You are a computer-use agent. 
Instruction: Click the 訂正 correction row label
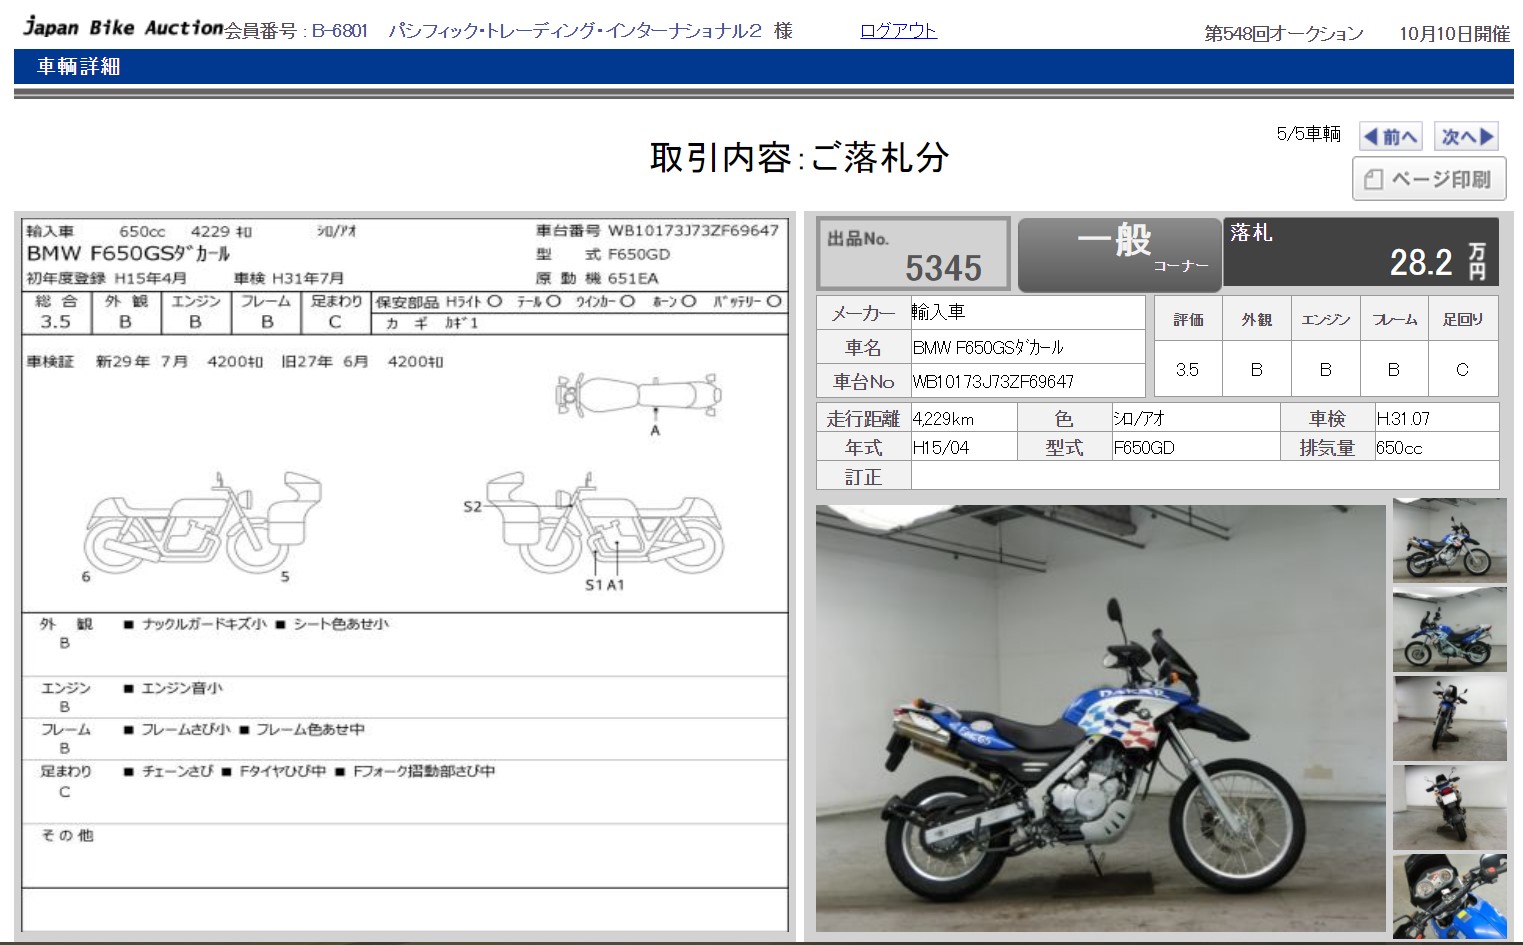point(863,477)
